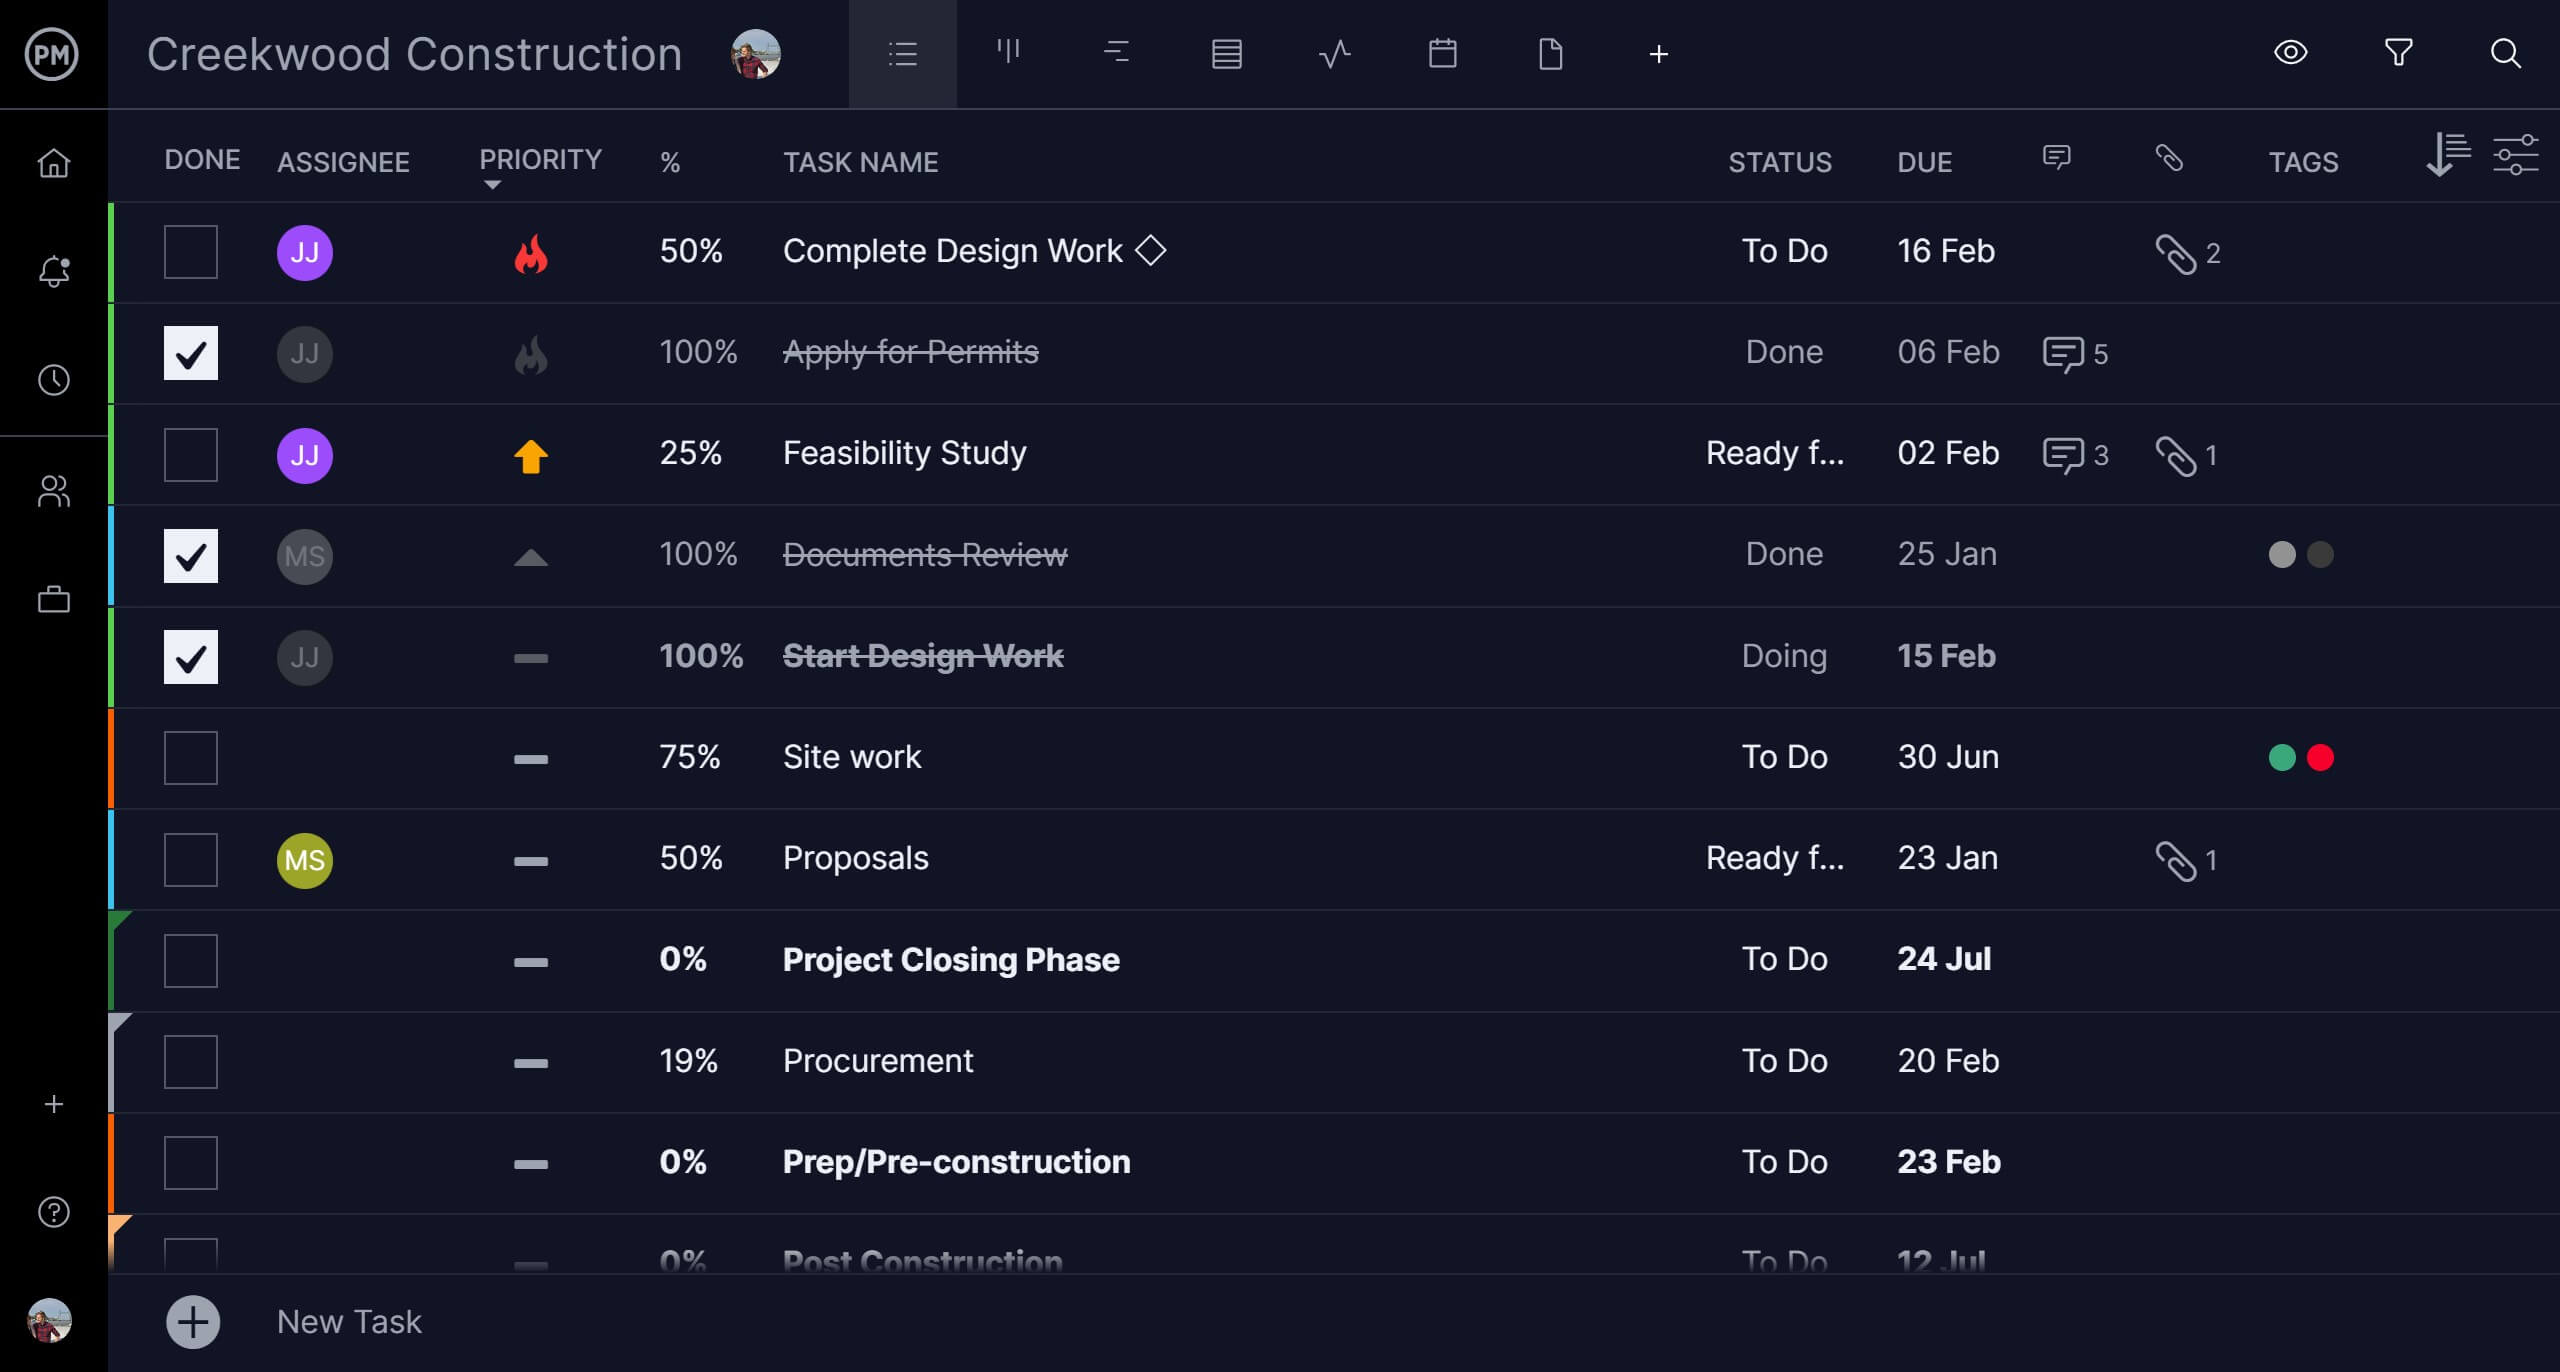Viewport: 2560px width, 1372px height.
Task: Click the Creekwood Construction project title
Action: click(x=413, y=54)
